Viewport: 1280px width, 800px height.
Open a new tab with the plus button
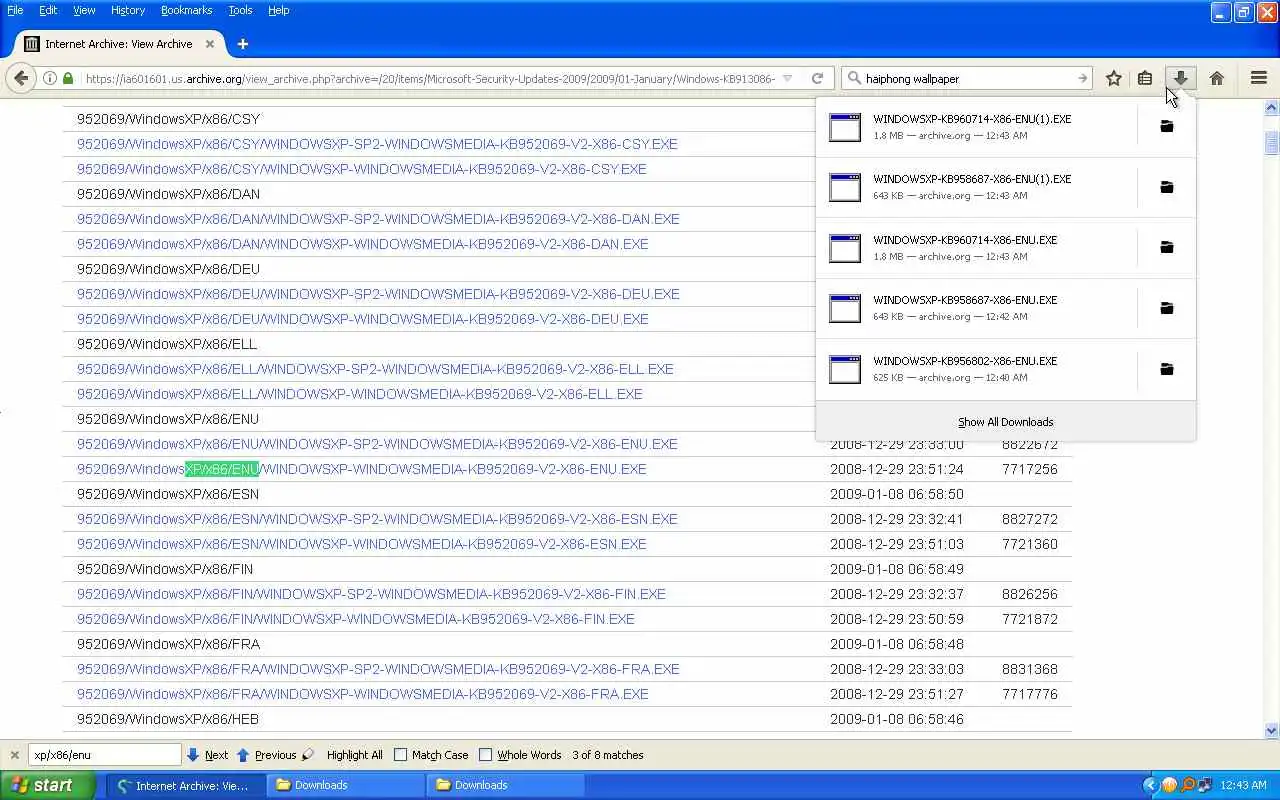[242, 44]
